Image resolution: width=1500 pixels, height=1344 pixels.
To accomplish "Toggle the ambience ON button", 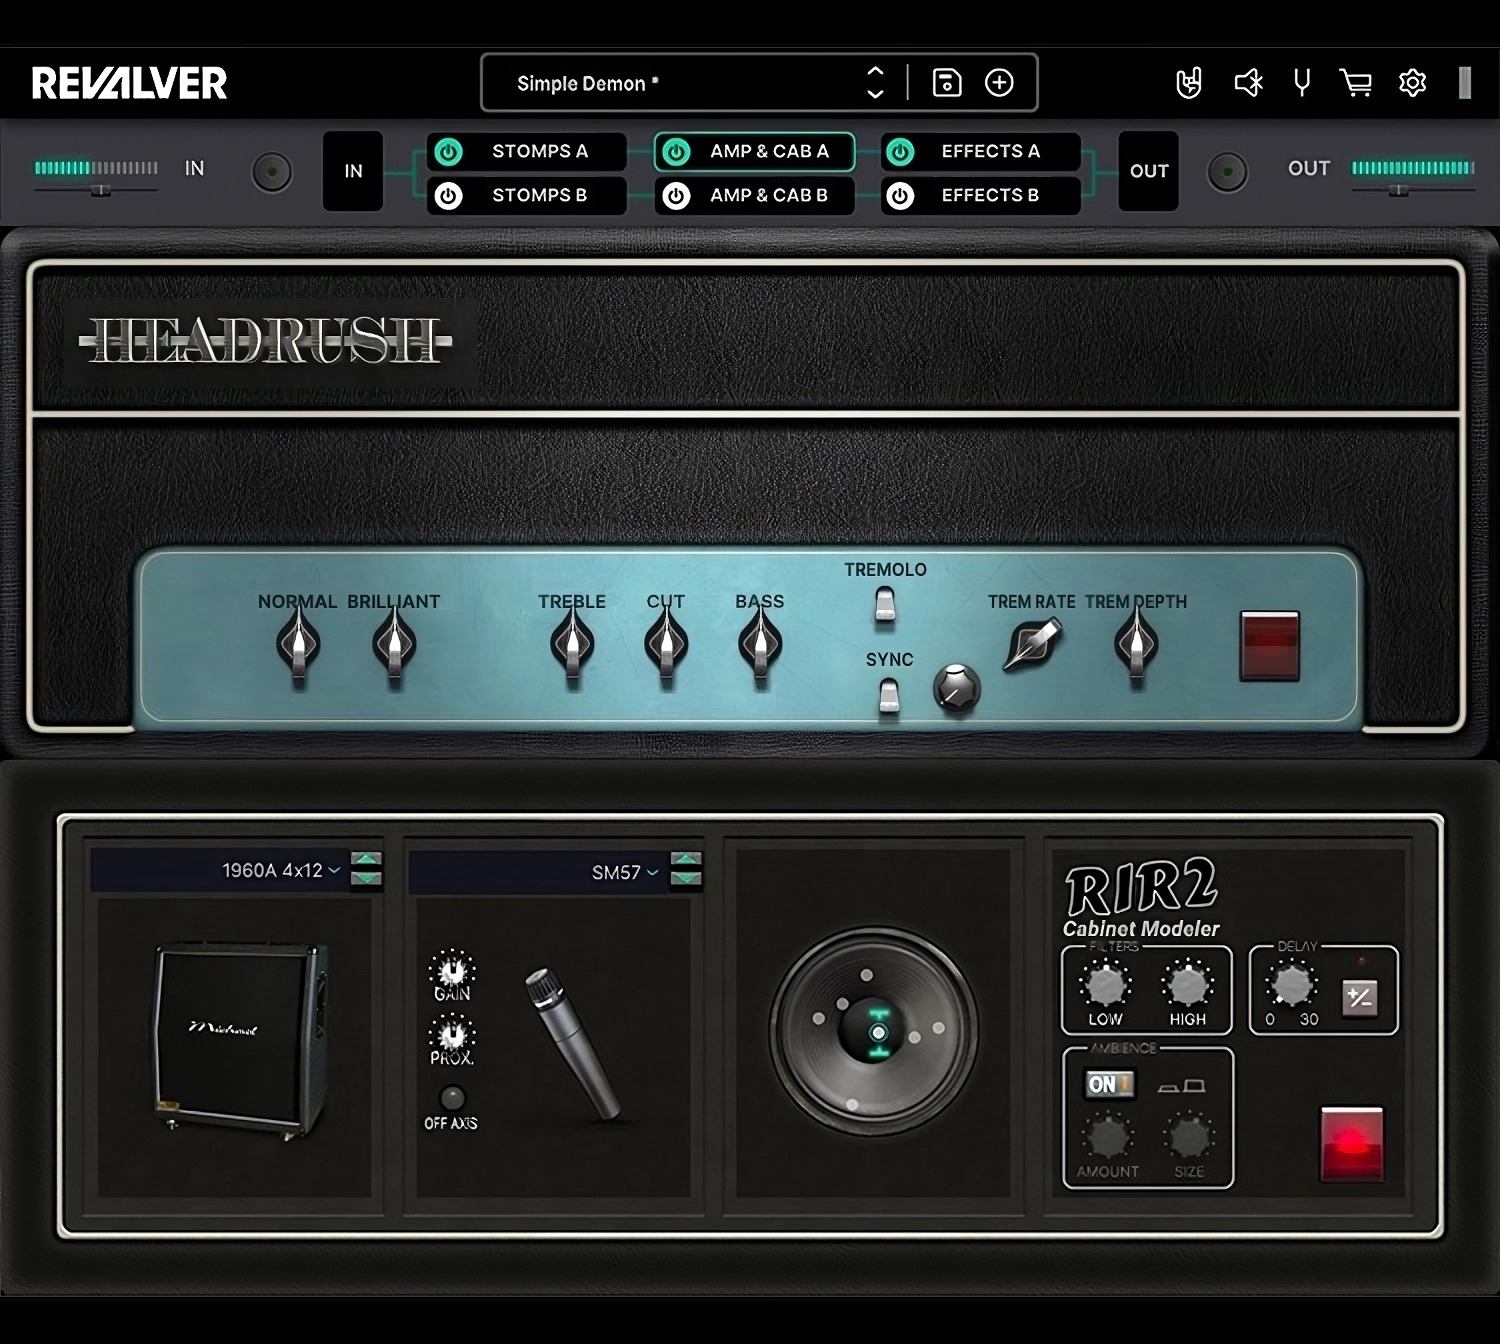I will point(1110,1084).
